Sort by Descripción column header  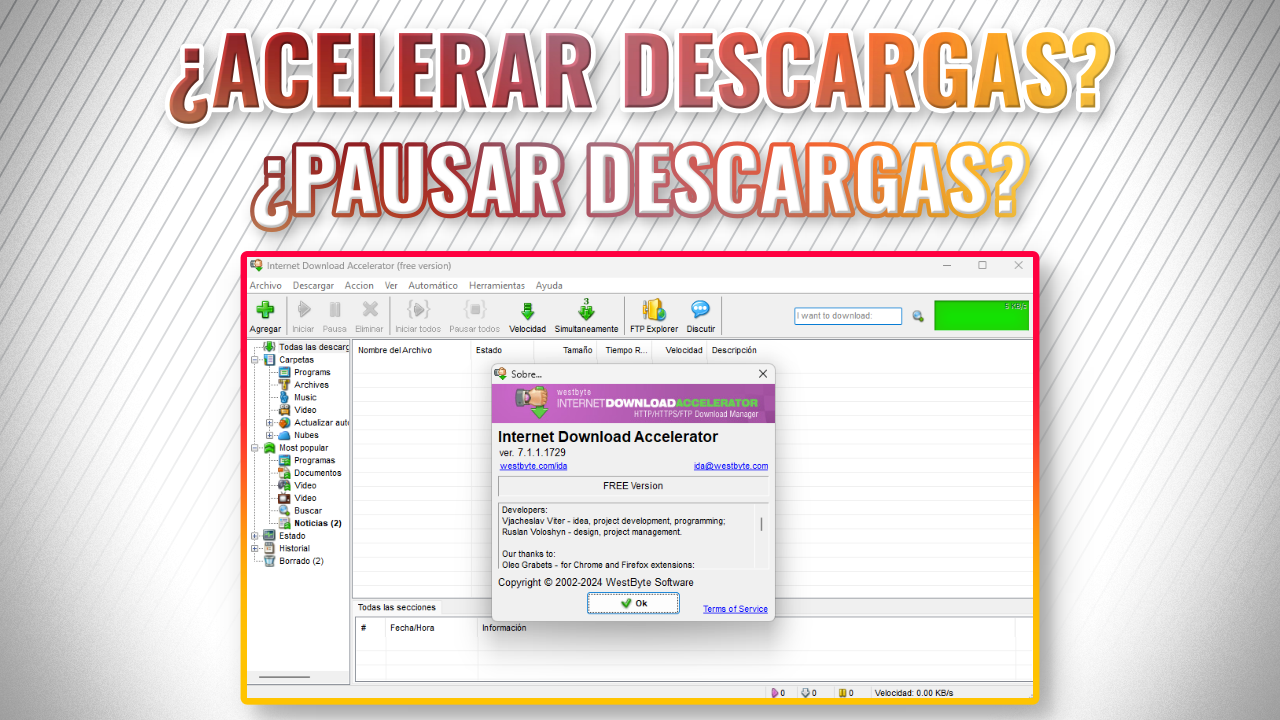(734, 350)
